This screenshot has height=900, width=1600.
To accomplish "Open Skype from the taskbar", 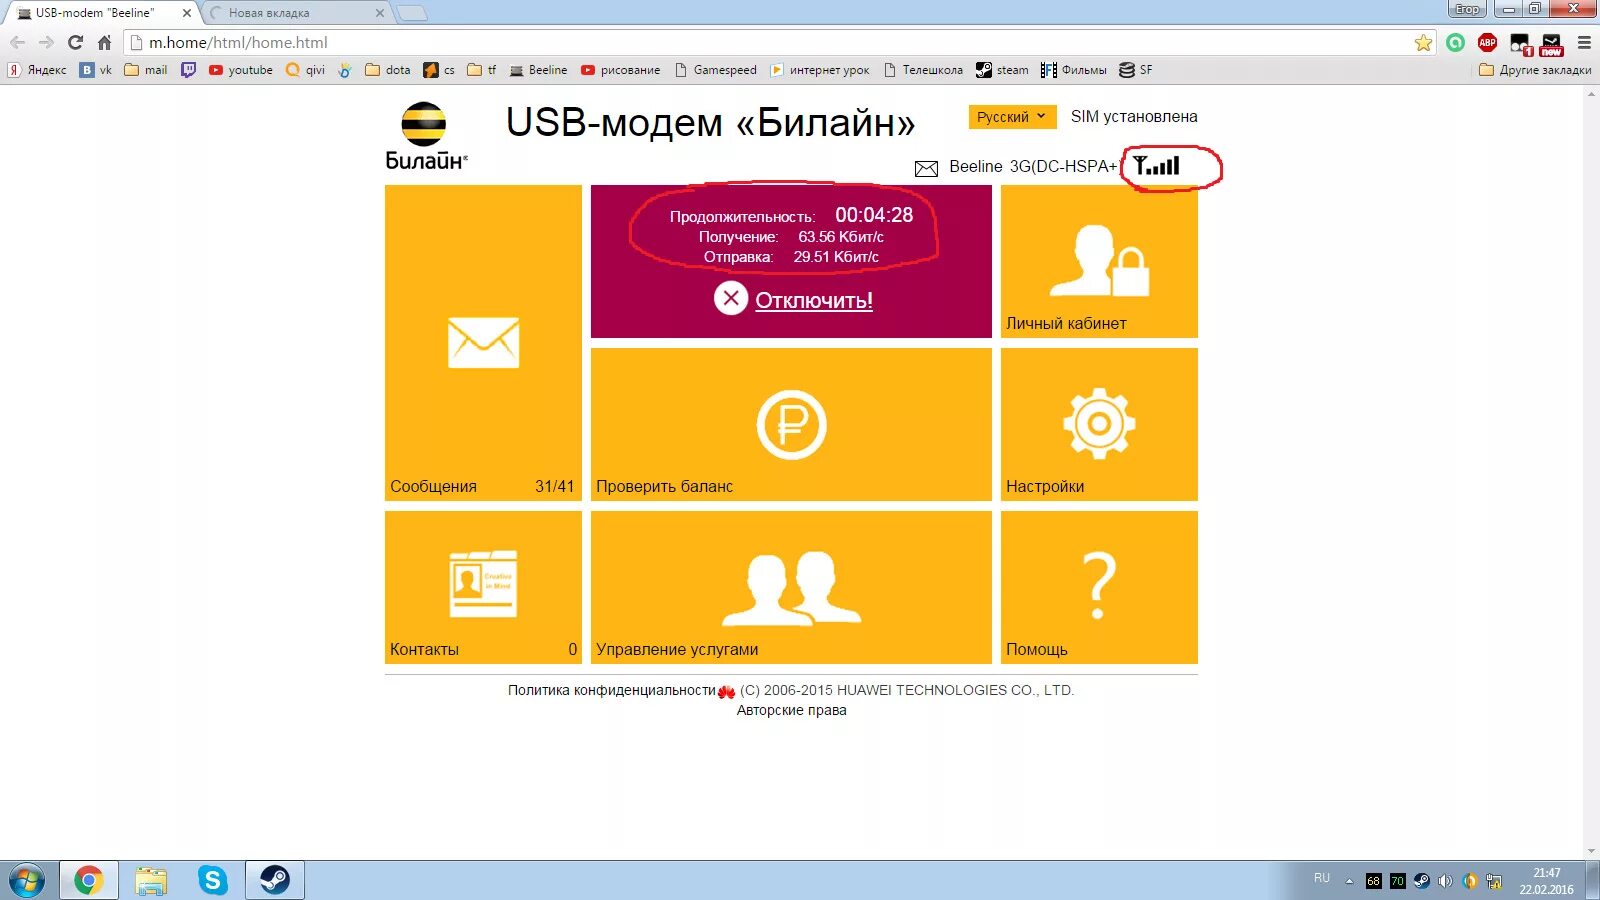I will point(213,881).
